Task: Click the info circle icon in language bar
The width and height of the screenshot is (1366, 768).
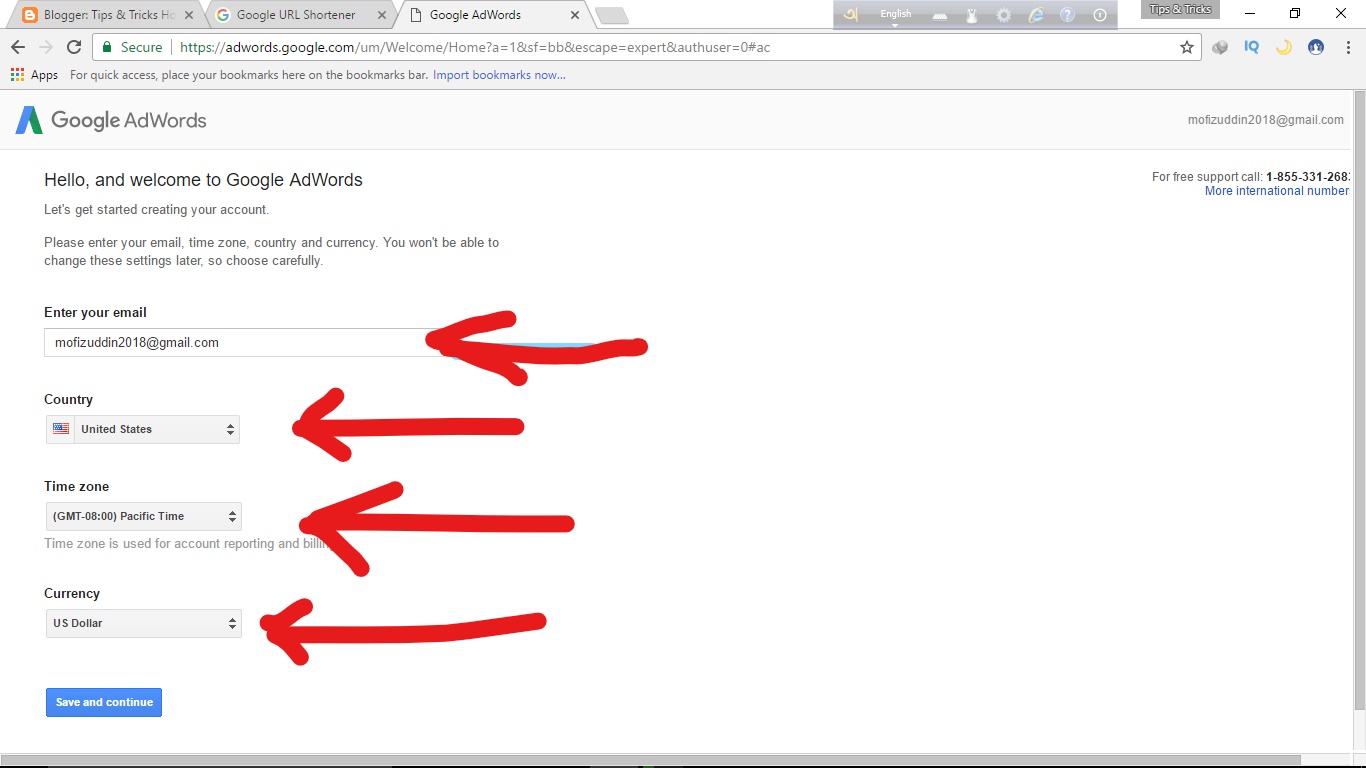Action: point(1100,15)
